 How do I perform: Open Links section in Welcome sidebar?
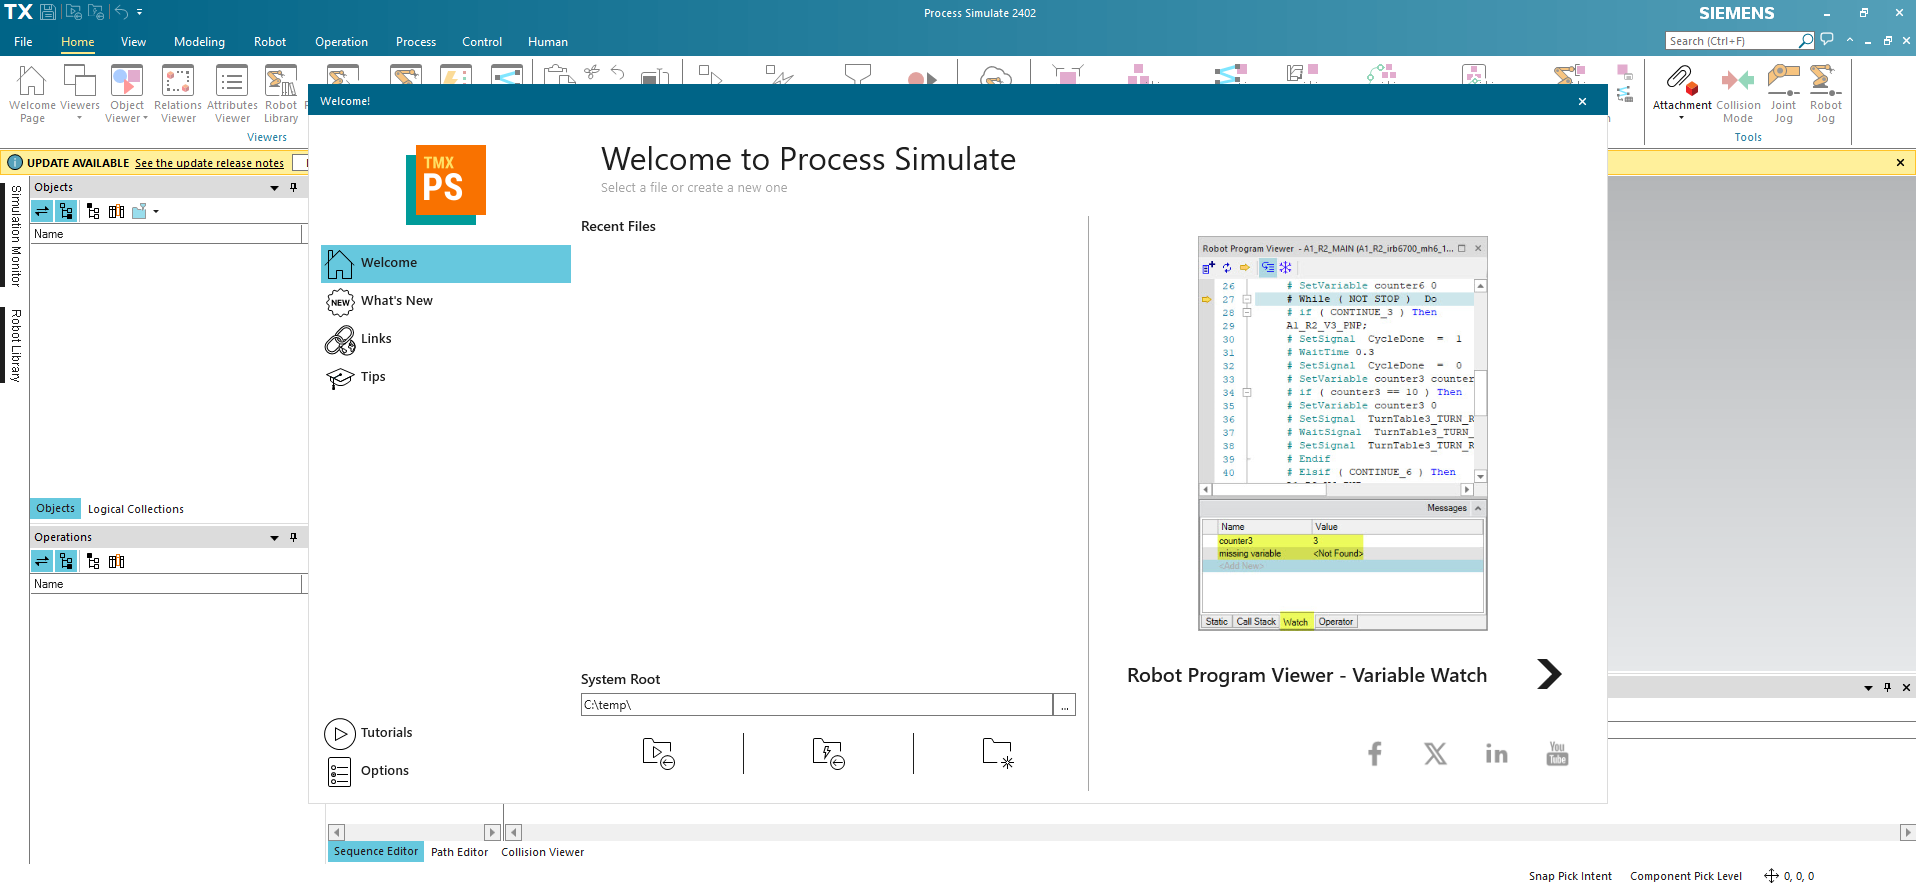pos(446,339)
